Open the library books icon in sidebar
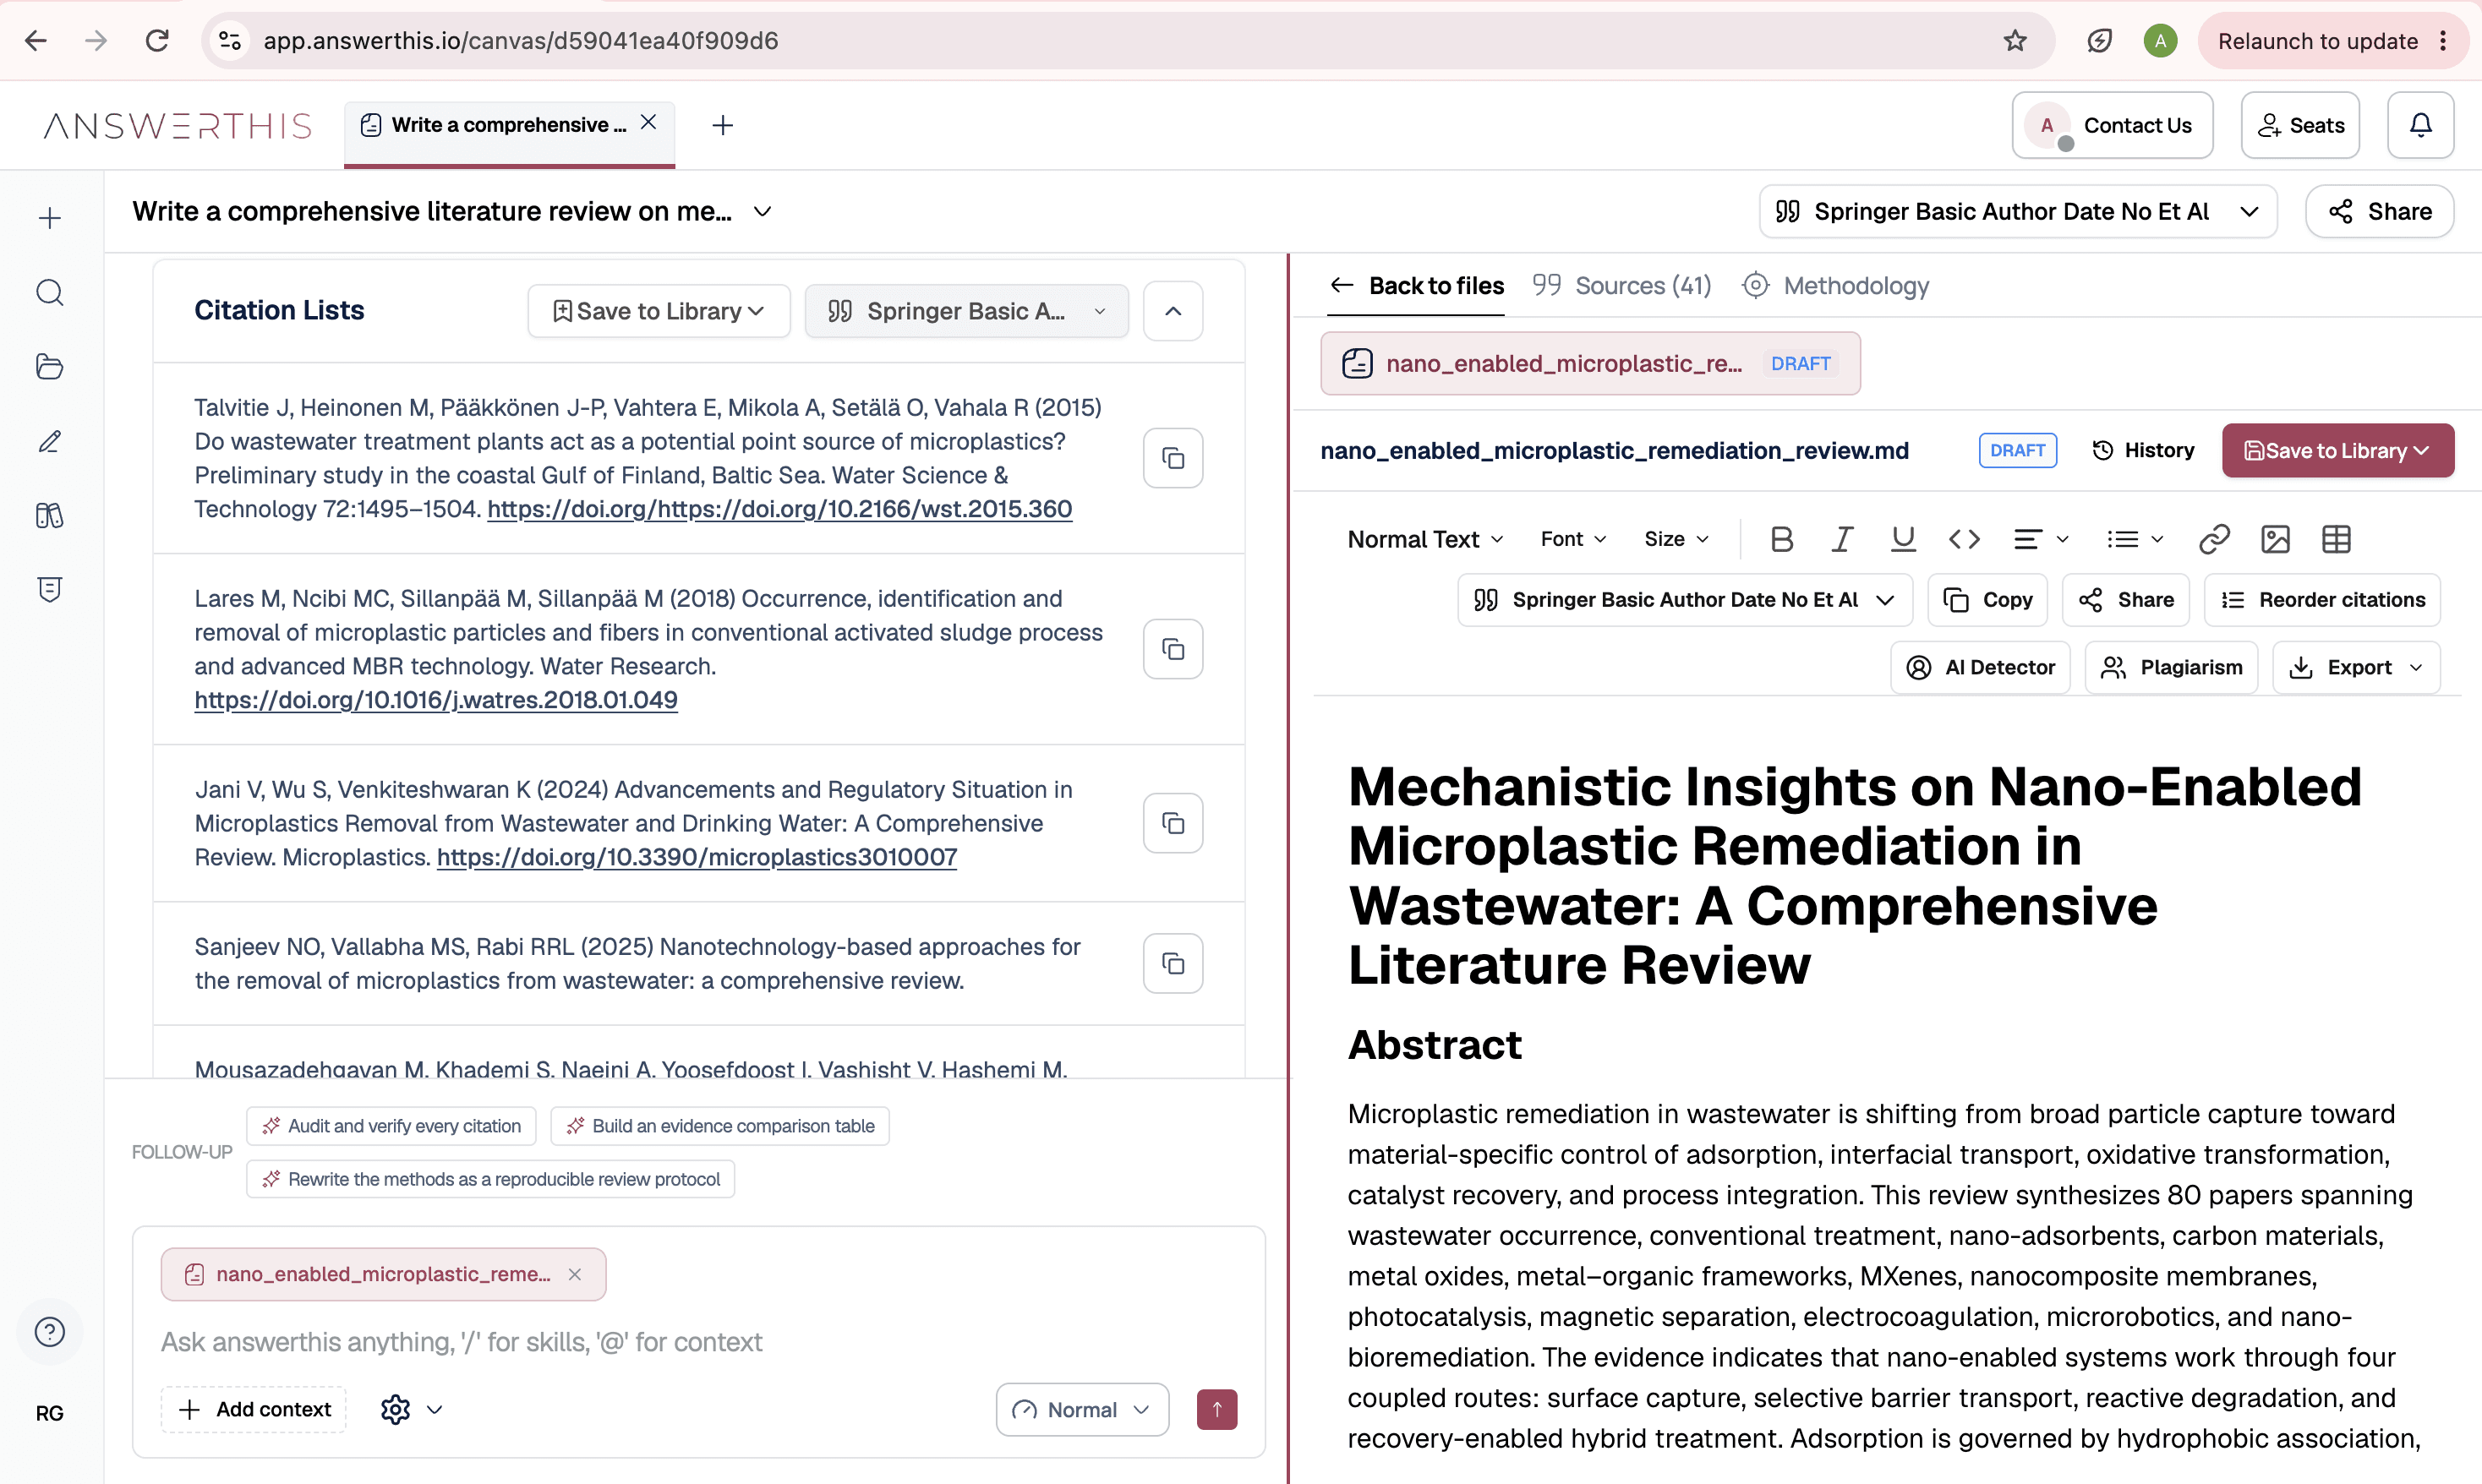 pos(50,515)
